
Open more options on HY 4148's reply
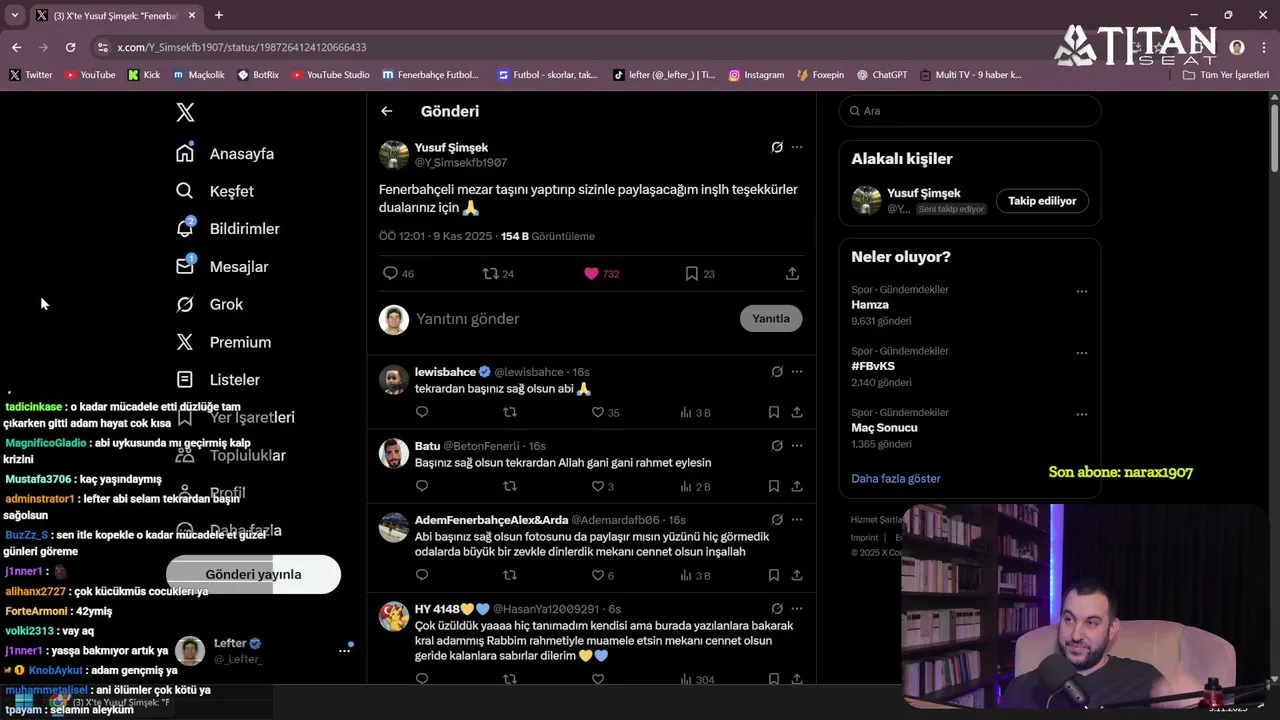pyautogui.click(x=797, y=609)
